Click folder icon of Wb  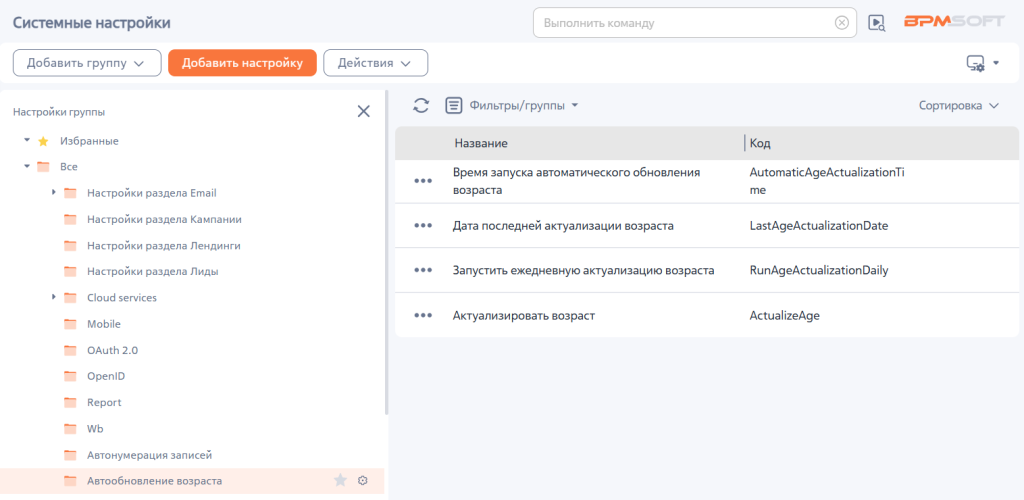(70, 429)
